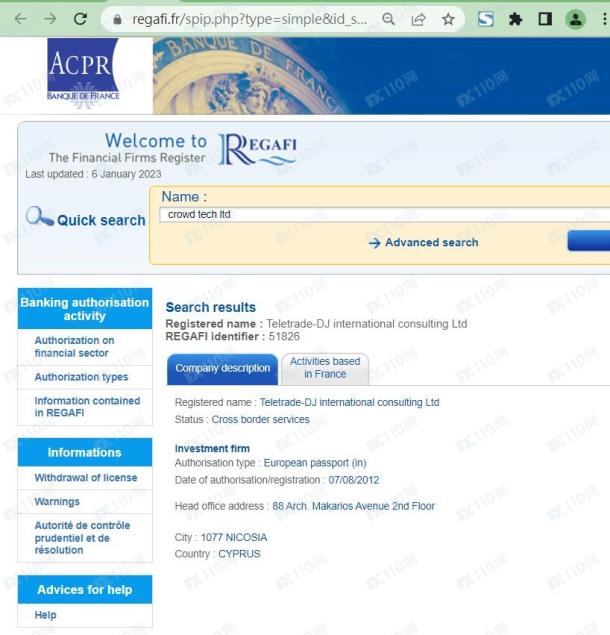Screen dimensions: 610x635
Task: Toggle the browser side panel icon
Action: (545, 19)
